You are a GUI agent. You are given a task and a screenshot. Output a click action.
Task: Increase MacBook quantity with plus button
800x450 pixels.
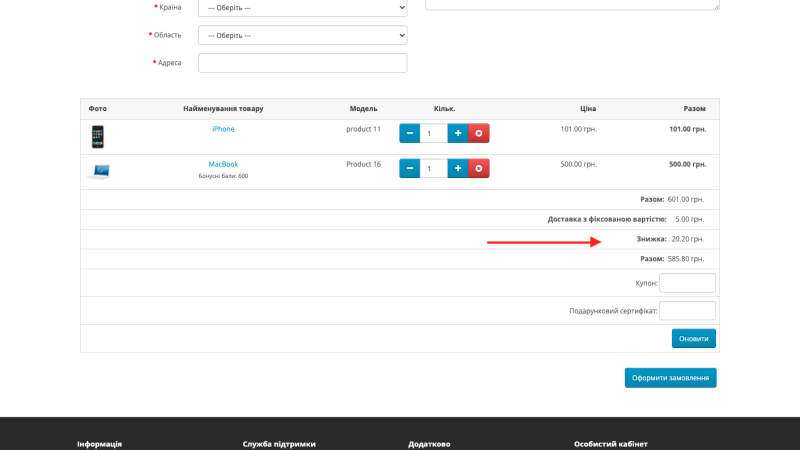pyautogui.click(x=458, y=168)
